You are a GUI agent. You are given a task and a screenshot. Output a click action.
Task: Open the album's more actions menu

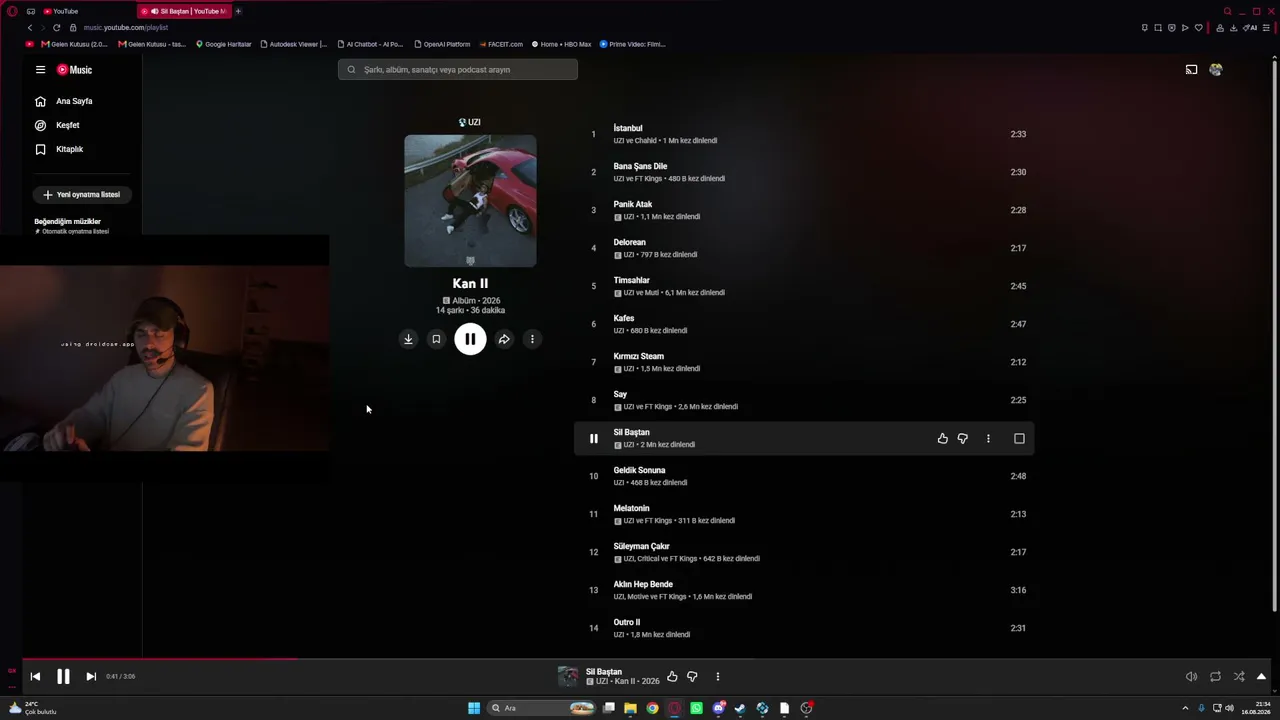pyautogui.click(x=532, y=339)
